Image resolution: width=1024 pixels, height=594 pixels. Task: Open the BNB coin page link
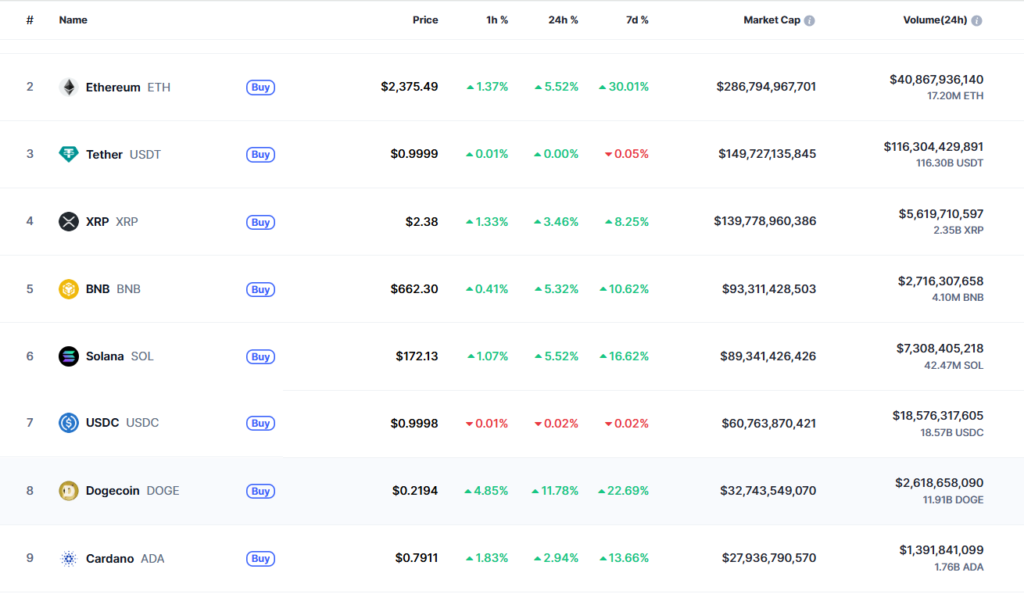pyautogui.click(x=113, y=289)
